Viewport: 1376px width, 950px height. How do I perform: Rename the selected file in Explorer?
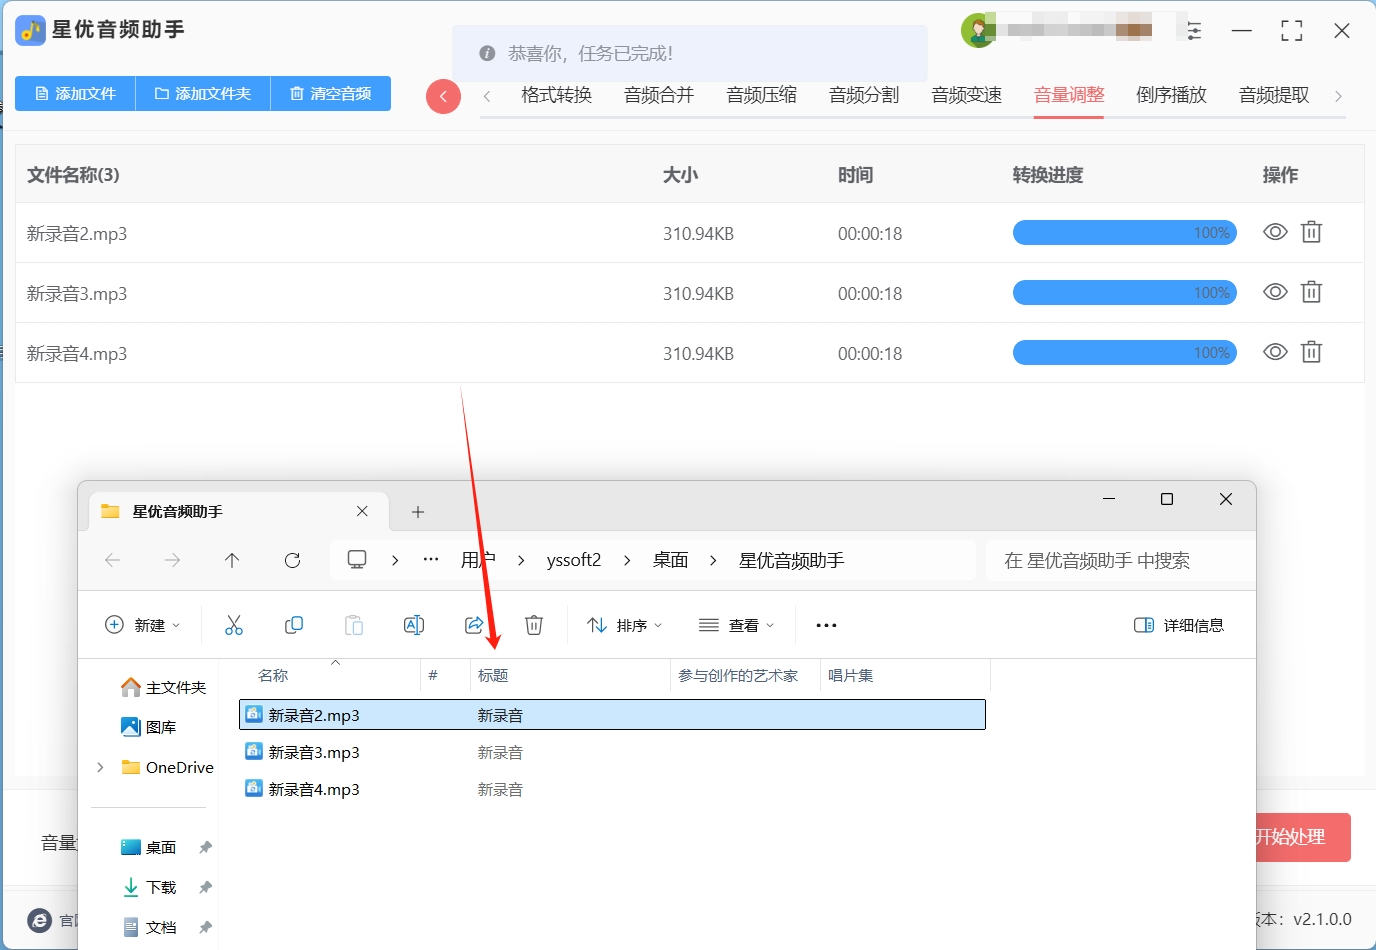pyautogui.click(x=414, y=625)
